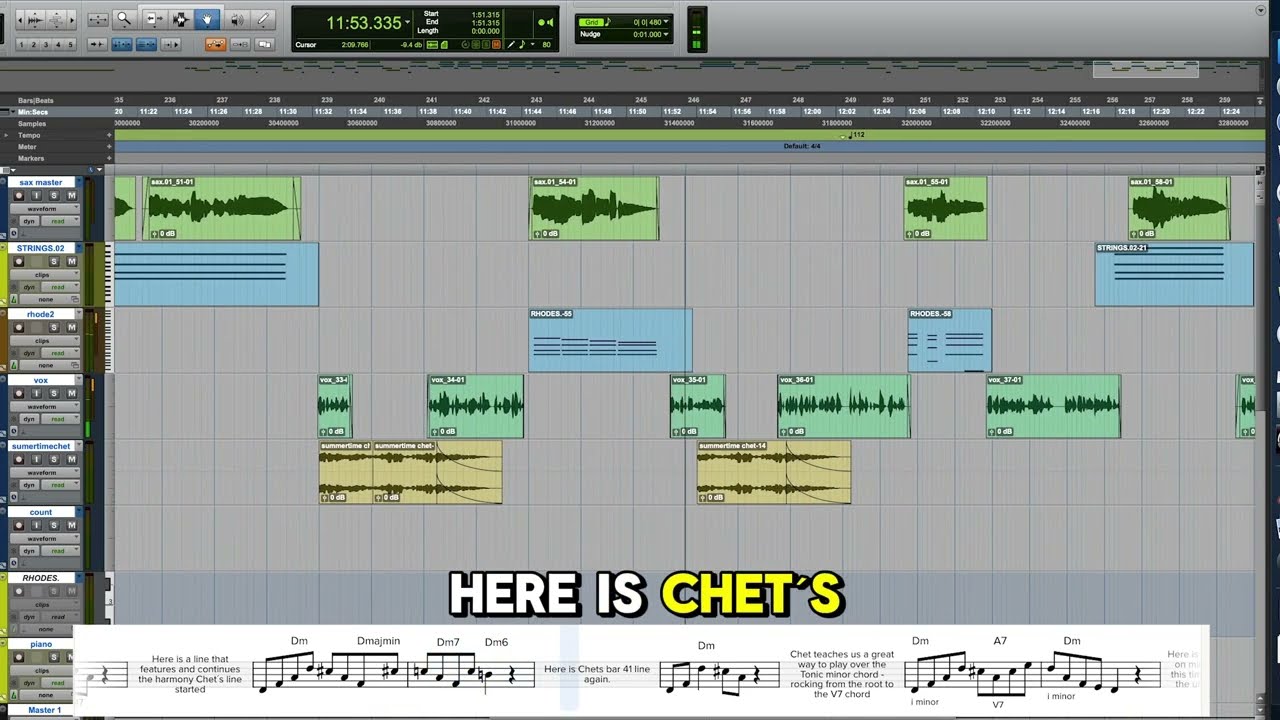The width and height of the screenshot is (1280, 720).
Task: Record-enable the sax master track
Action: [x=18, y=196]
